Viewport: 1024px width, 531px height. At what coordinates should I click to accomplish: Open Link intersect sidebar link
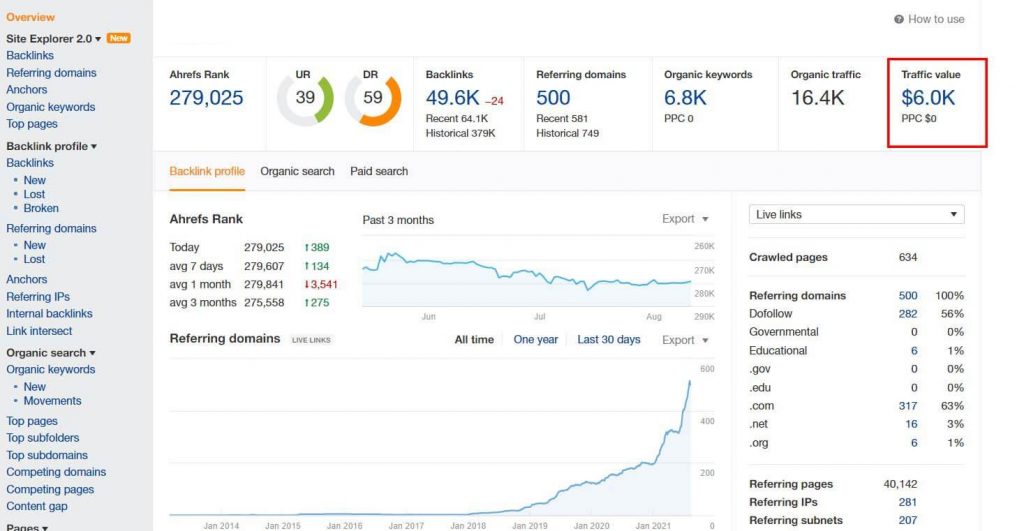39,331
